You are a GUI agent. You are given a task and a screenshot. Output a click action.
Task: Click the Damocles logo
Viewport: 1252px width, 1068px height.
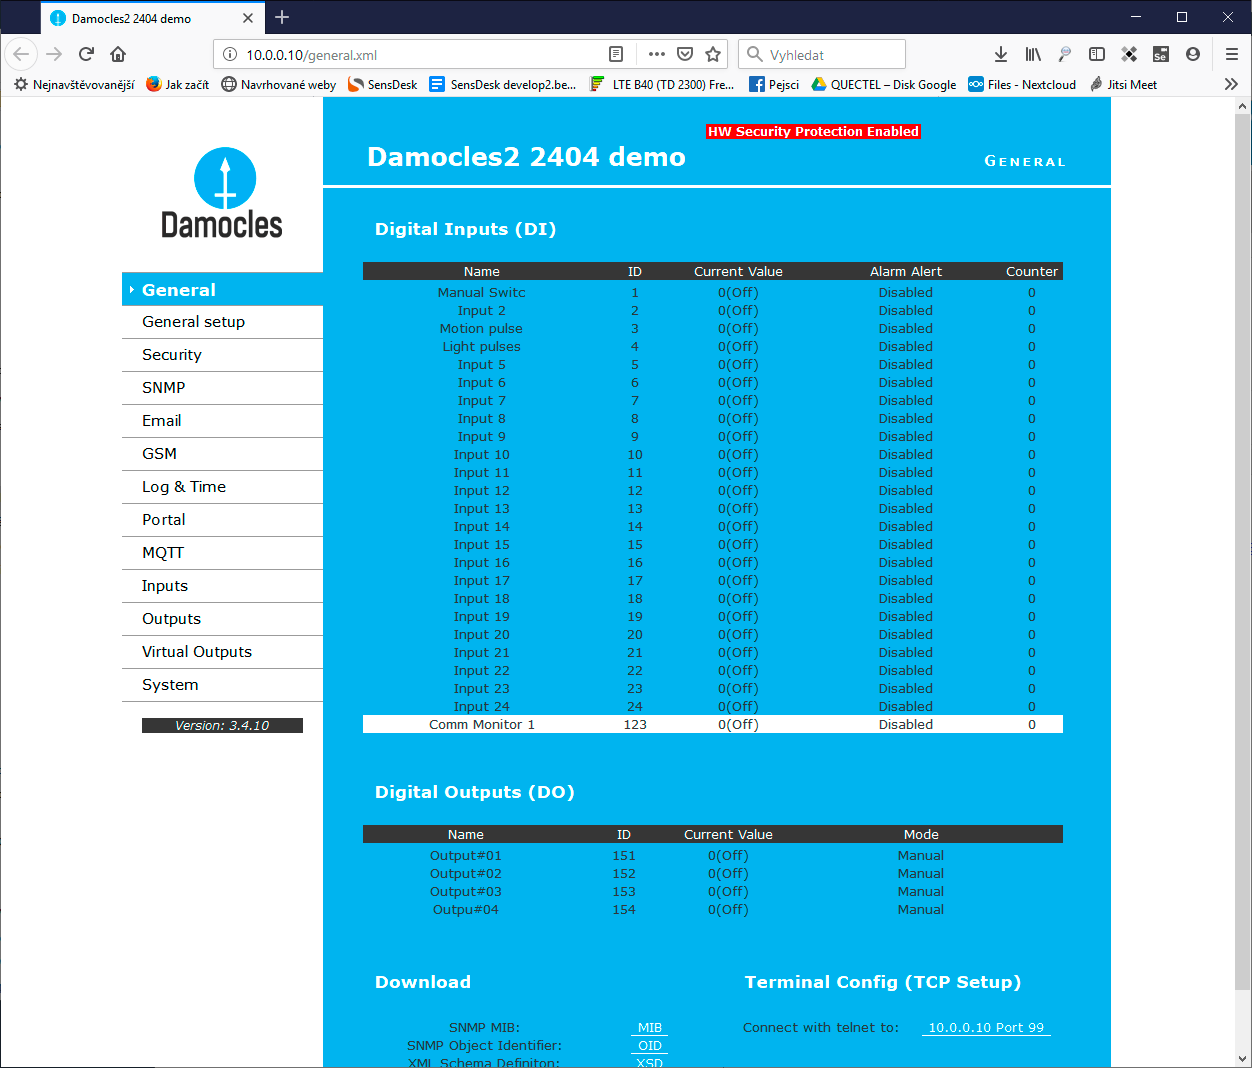(x=223, y=193)
